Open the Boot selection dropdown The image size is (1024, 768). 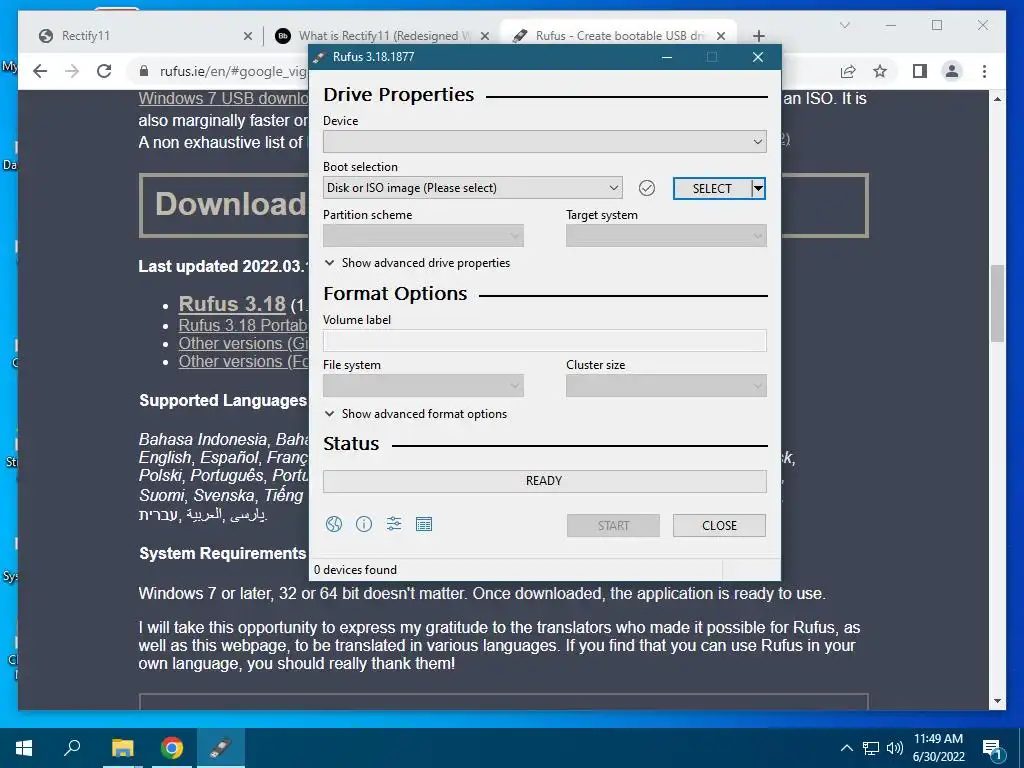point(472,188)
